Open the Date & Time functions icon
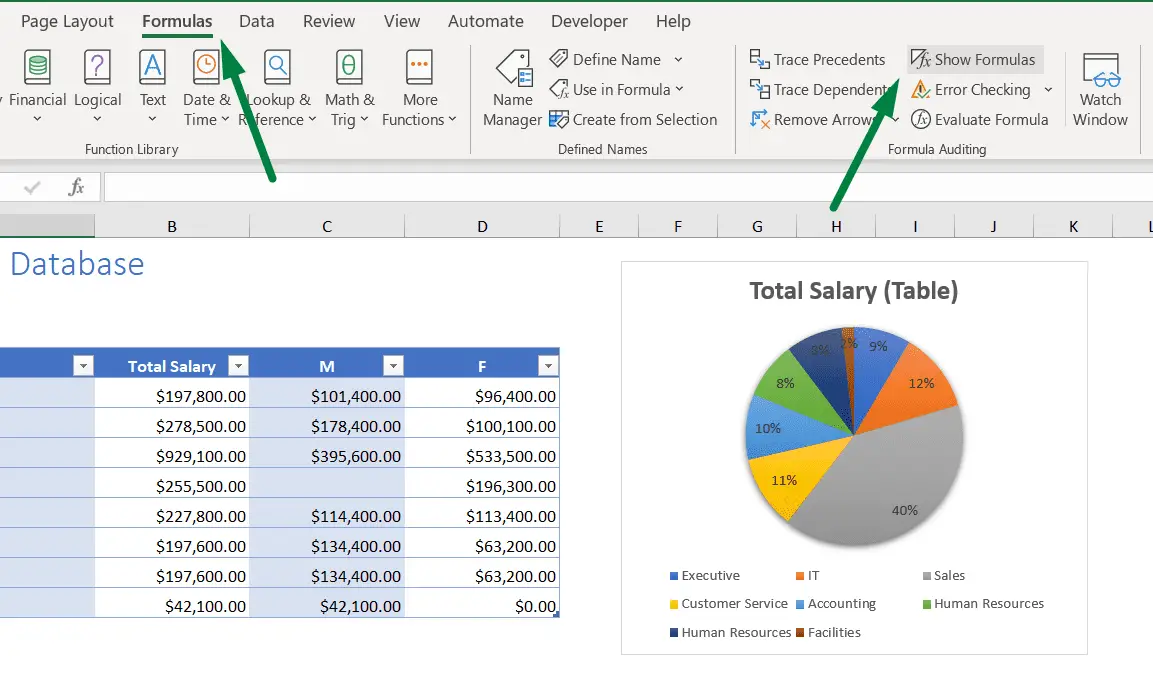The width and height of the screenshot is (1153, 677). click(x=207, y=67)
